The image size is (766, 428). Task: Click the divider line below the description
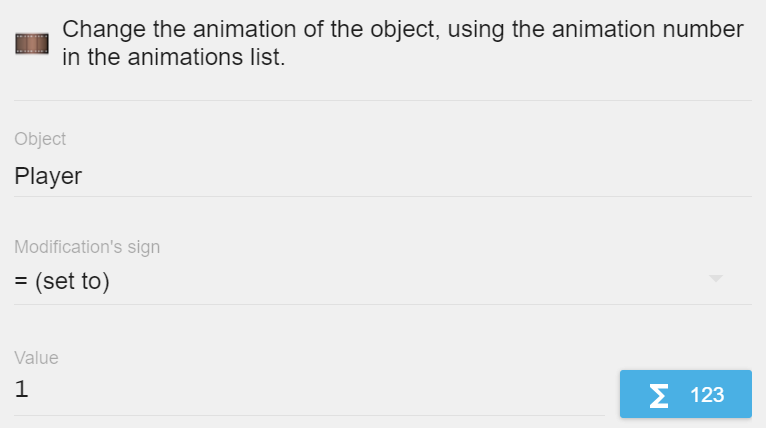[x=382, y=101]
